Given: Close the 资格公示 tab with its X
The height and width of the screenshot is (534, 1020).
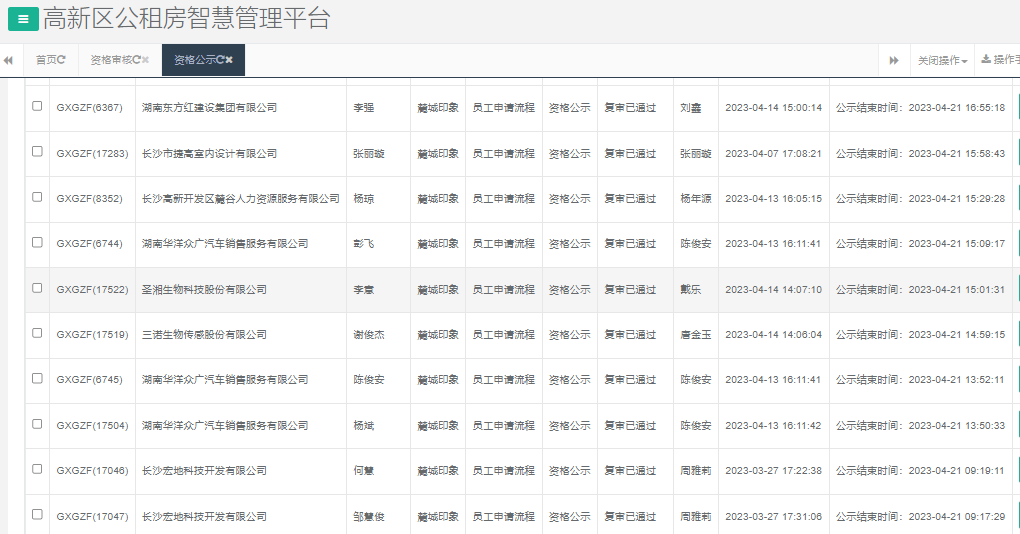Looking at the screenshot, I should point(229,60).
